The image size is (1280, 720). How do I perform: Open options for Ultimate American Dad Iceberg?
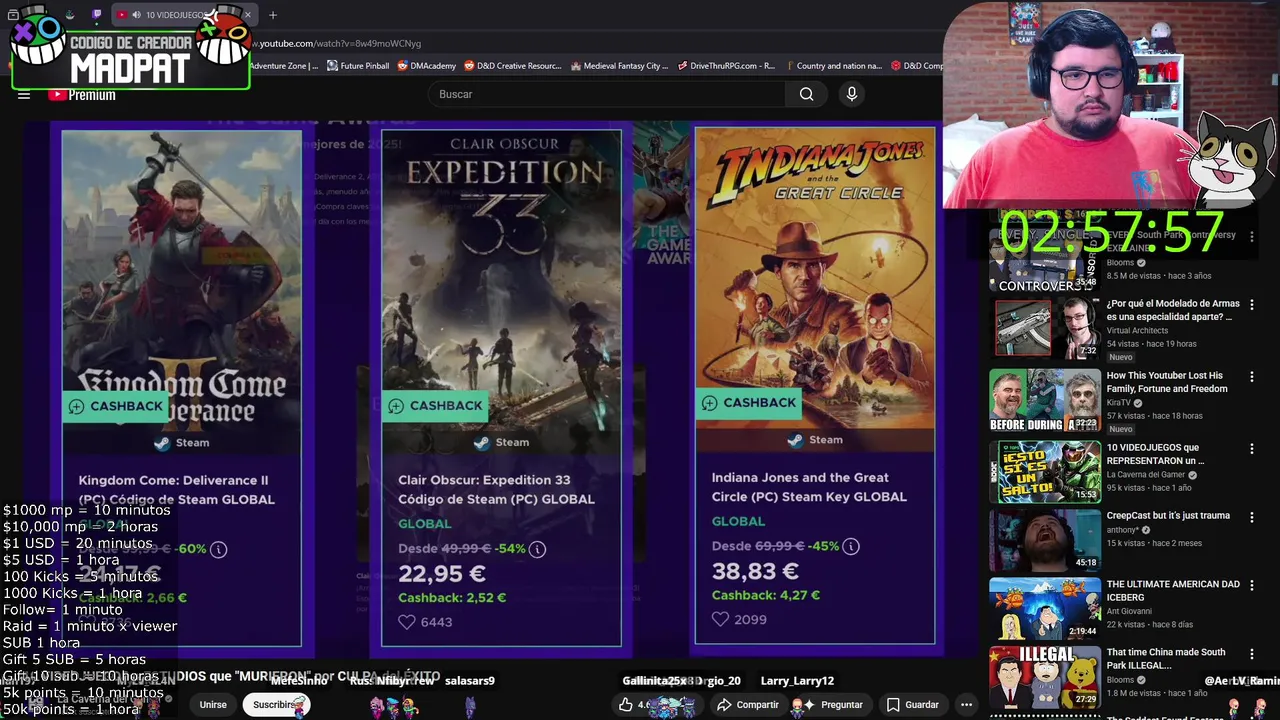pyautogui.click(x=1251, y=585)
